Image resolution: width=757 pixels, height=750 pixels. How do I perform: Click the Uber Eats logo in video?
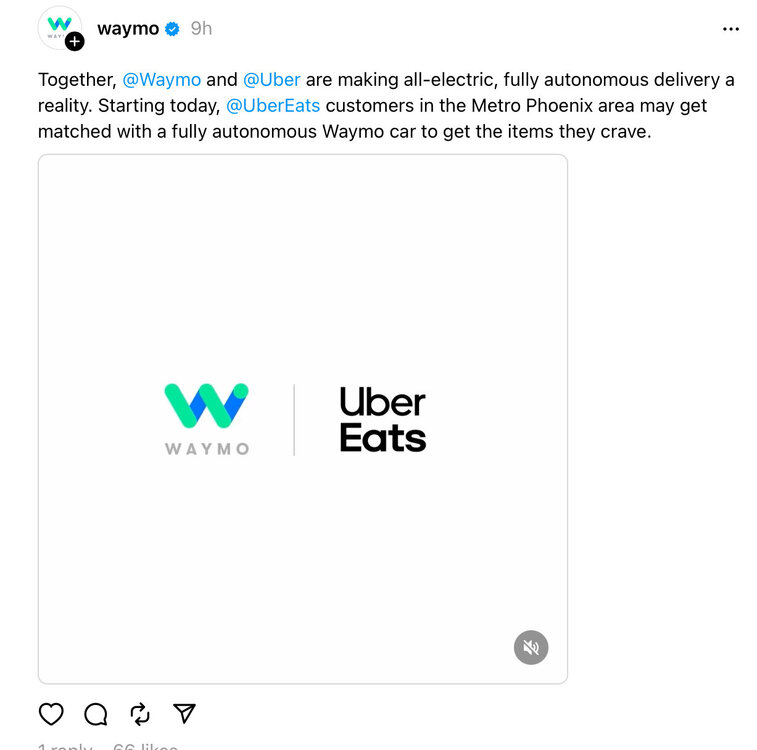click(383, 419)
